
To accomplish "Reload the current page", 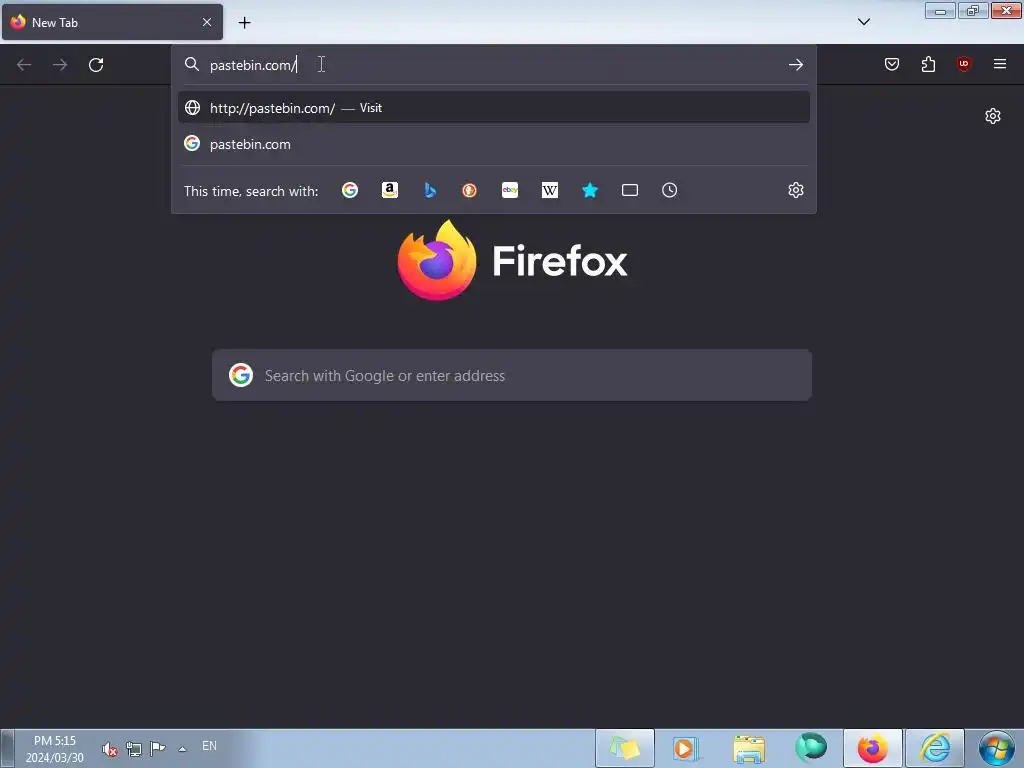I will pos(96,65).
